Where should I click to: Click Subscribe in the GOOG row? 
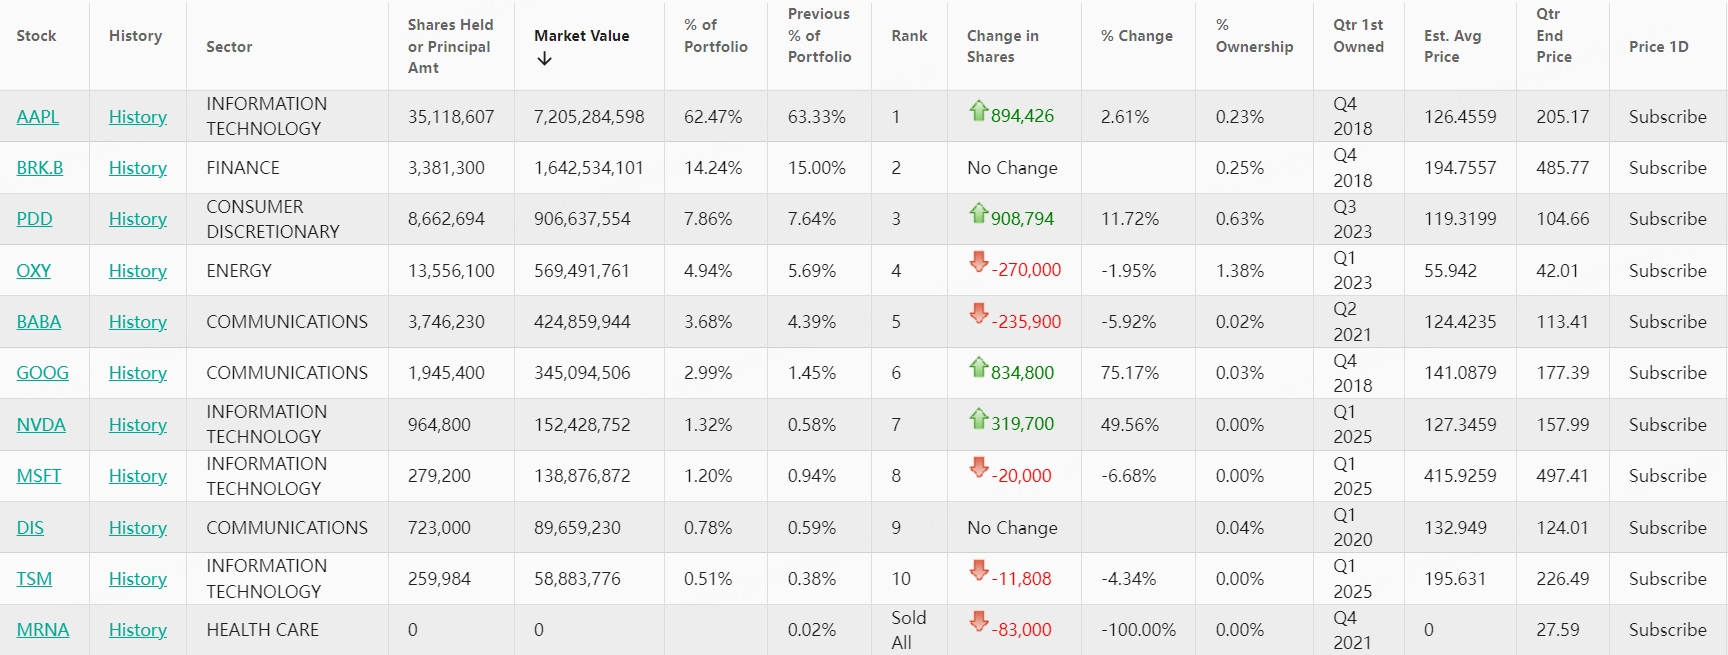(1667, 373)
